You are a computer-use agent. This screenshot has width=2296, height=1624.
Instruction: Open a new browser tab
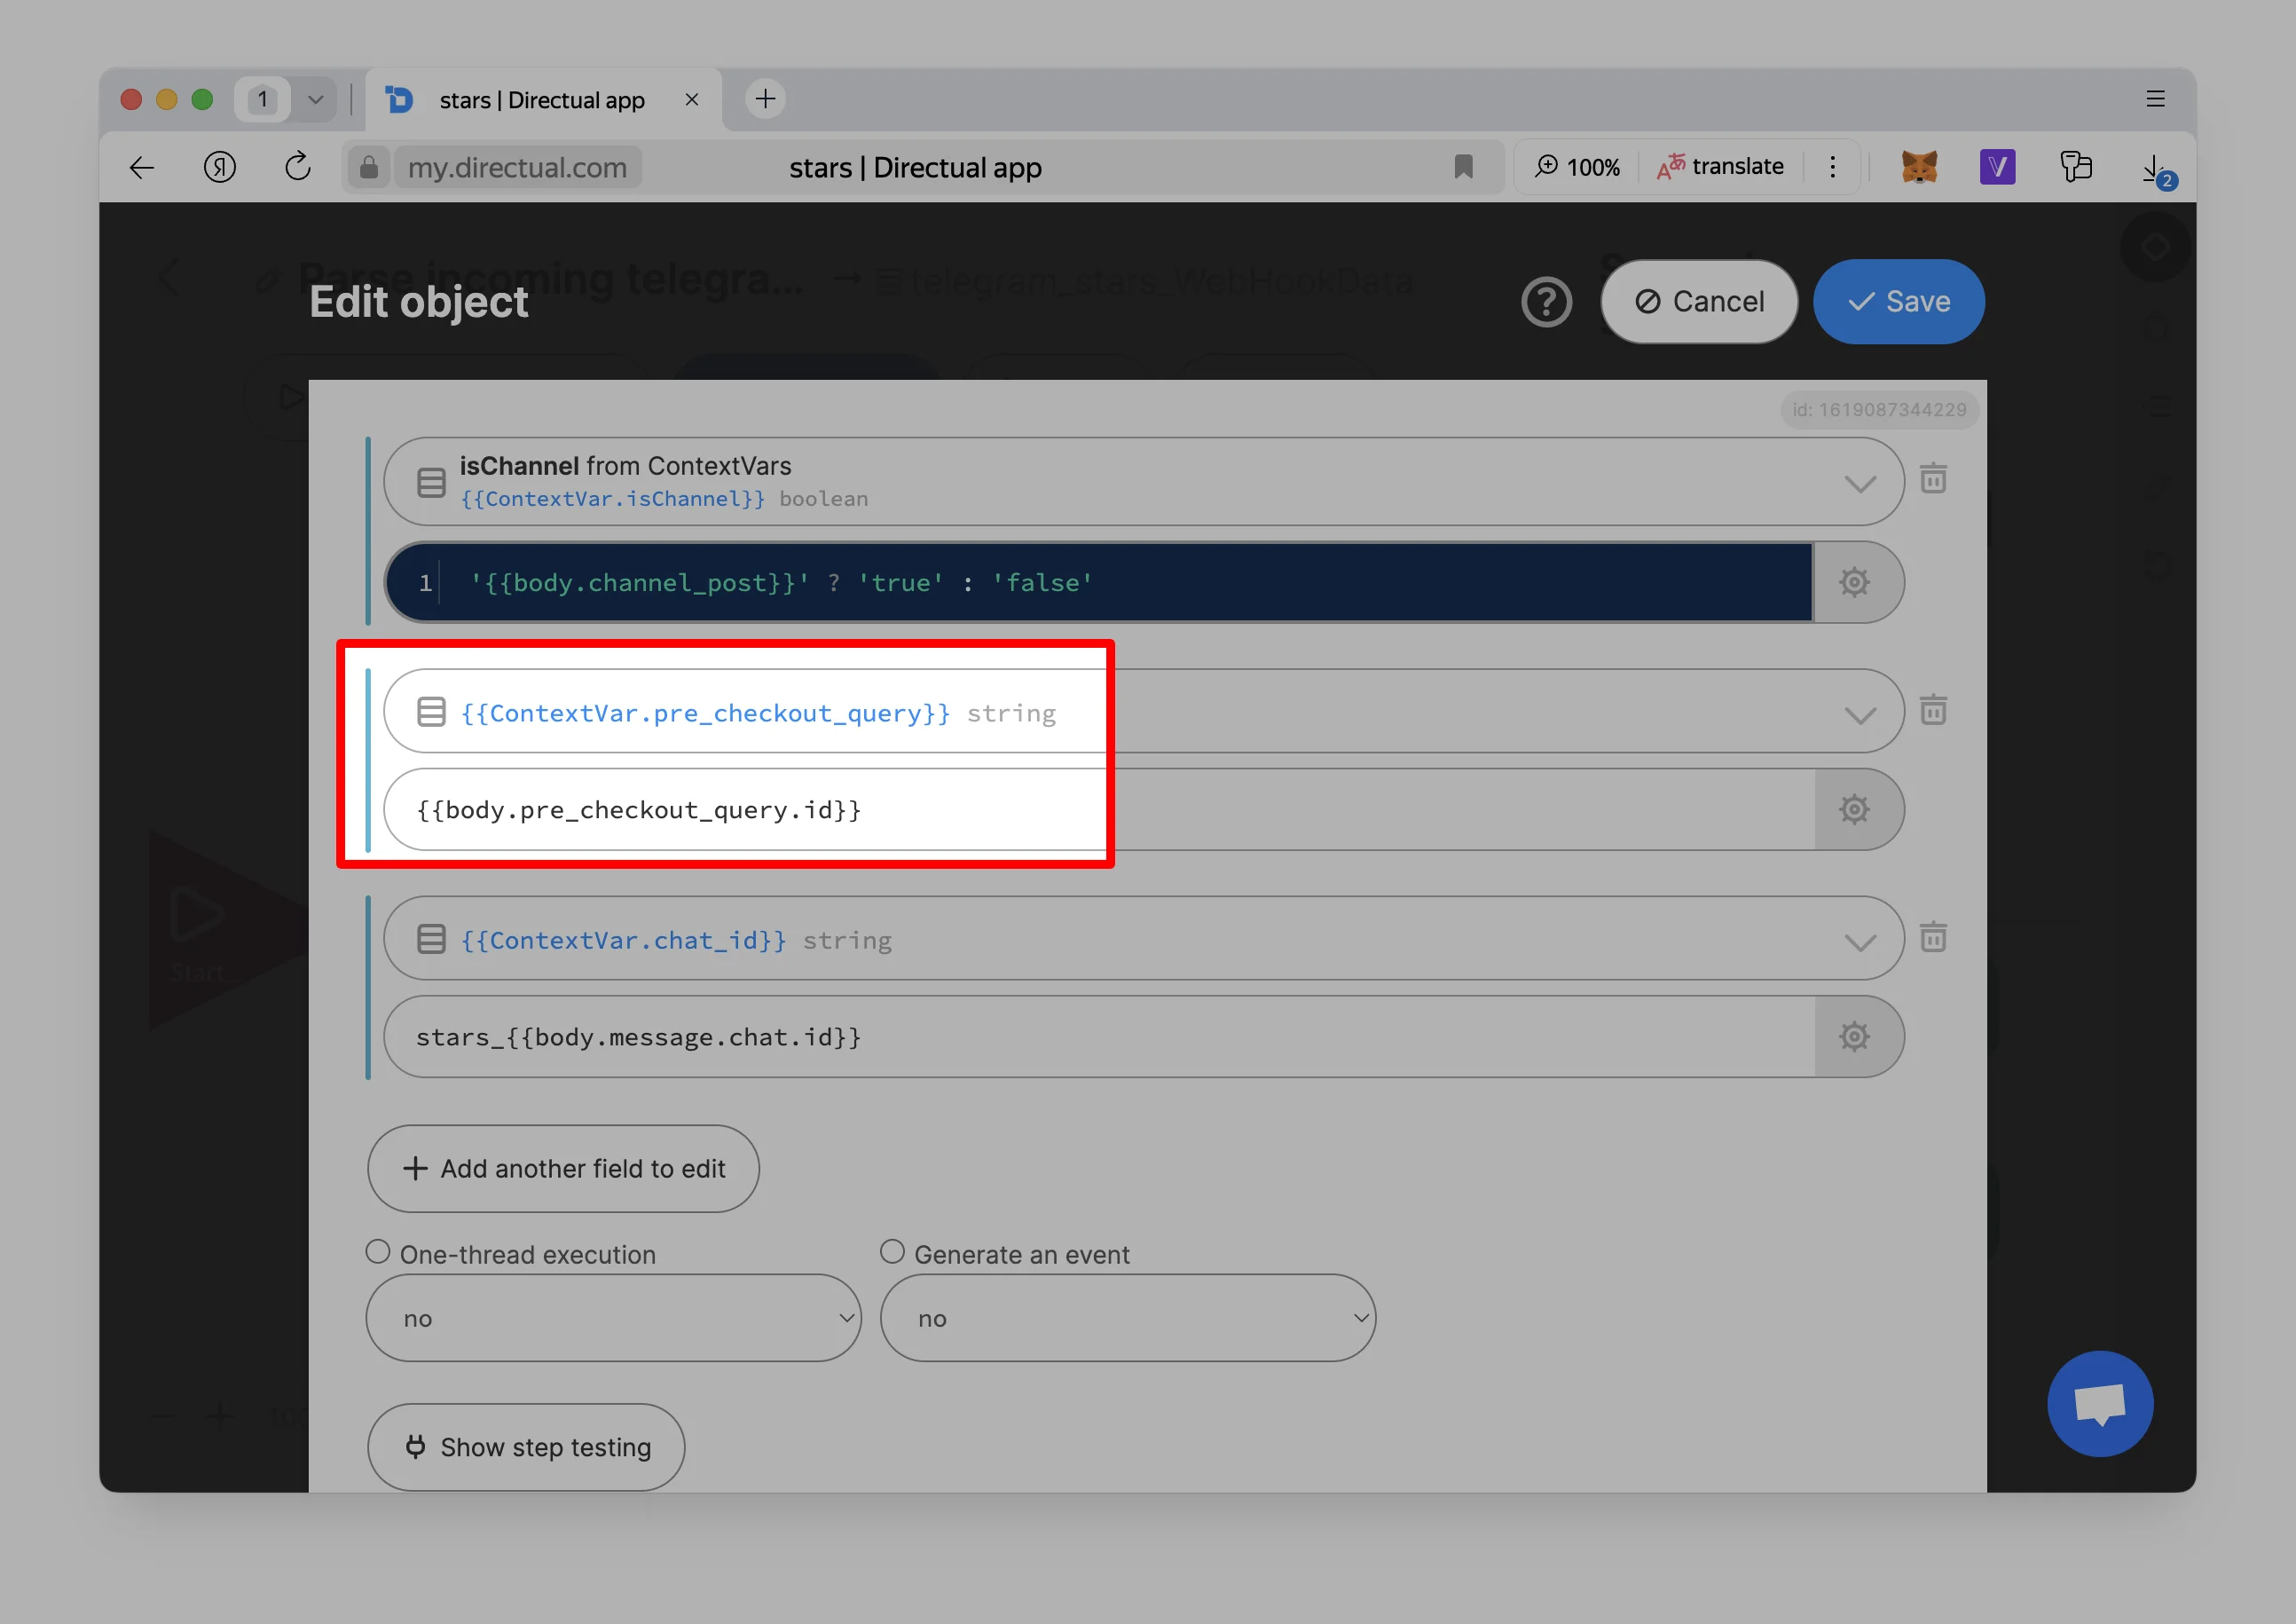pos(765,99)
